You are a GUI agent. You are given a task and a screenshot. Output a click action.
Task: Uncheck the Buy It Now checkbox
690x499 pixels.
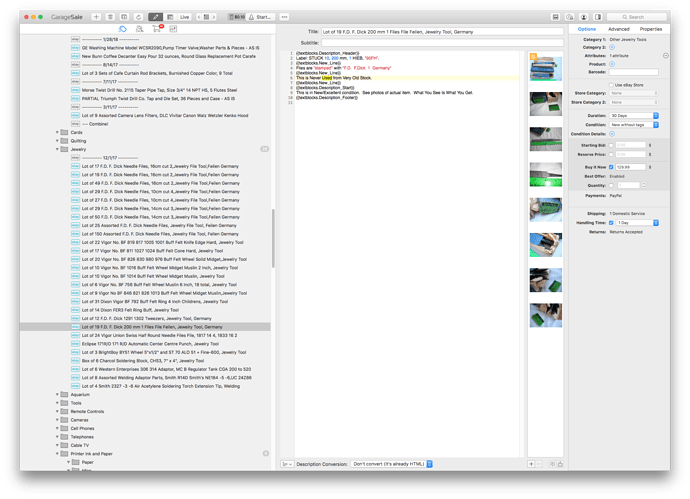pos(611,167)
